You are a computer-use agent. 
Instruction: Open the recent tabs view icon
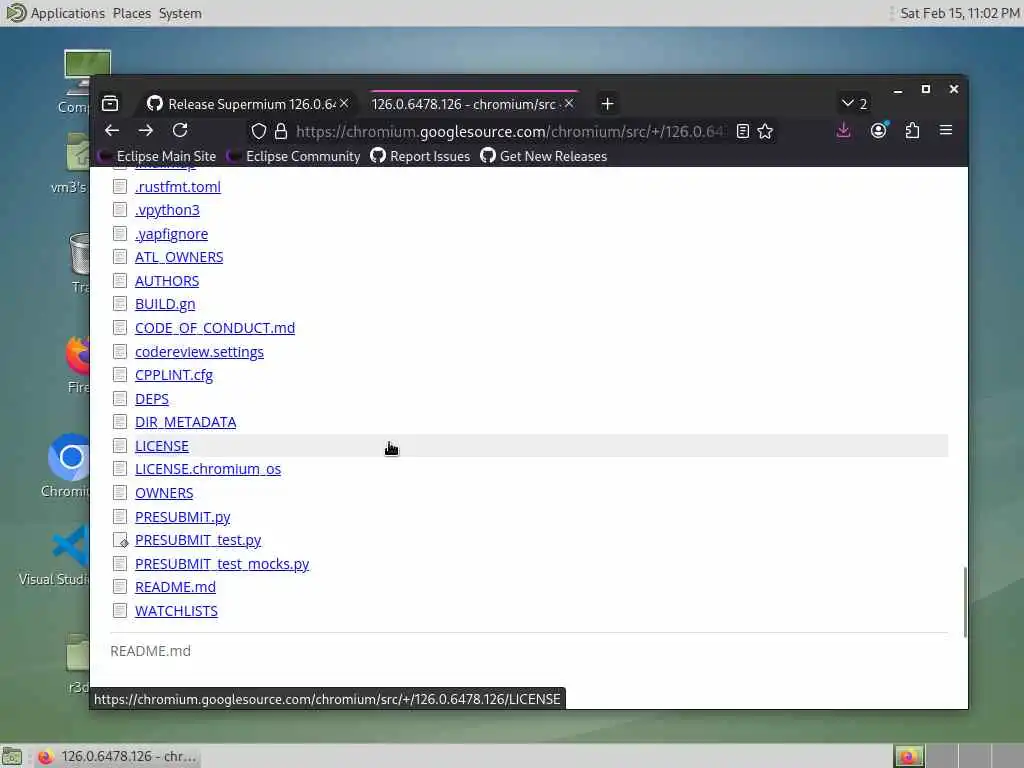tap(110, 104)
